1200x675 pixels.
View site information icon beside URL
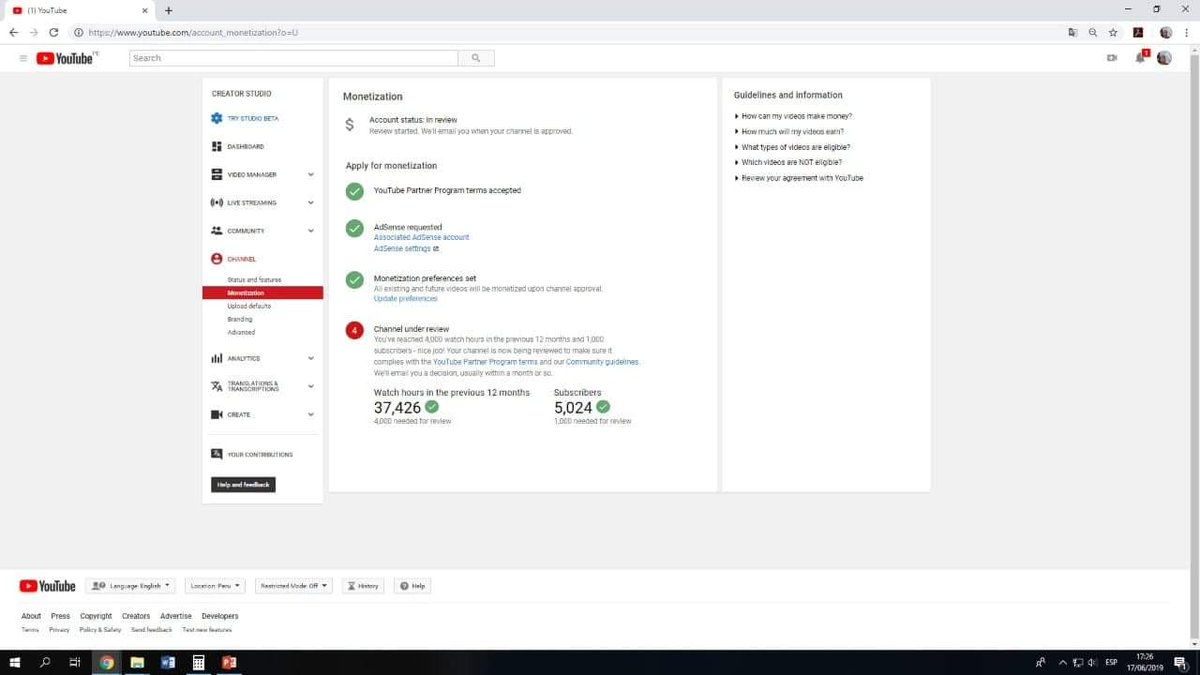click(x=79, y=32)
